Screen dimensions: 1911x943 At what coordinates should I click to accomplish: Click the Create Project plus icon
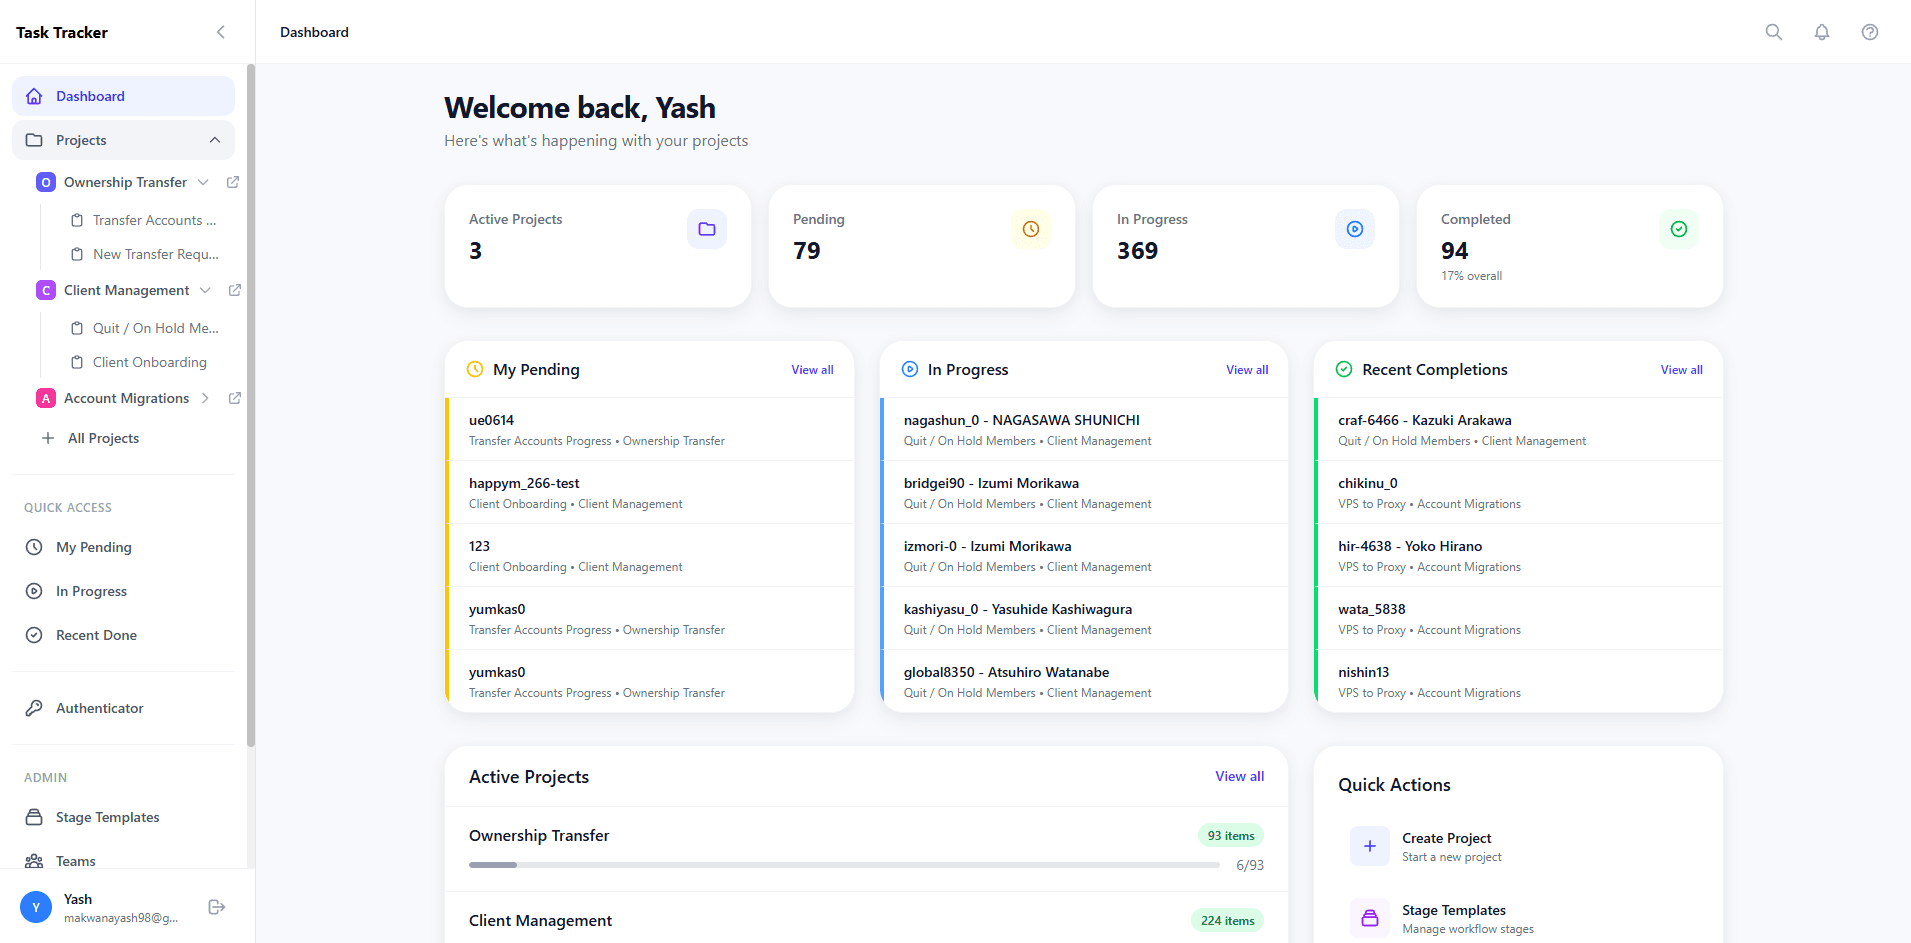pos(1369,846)
